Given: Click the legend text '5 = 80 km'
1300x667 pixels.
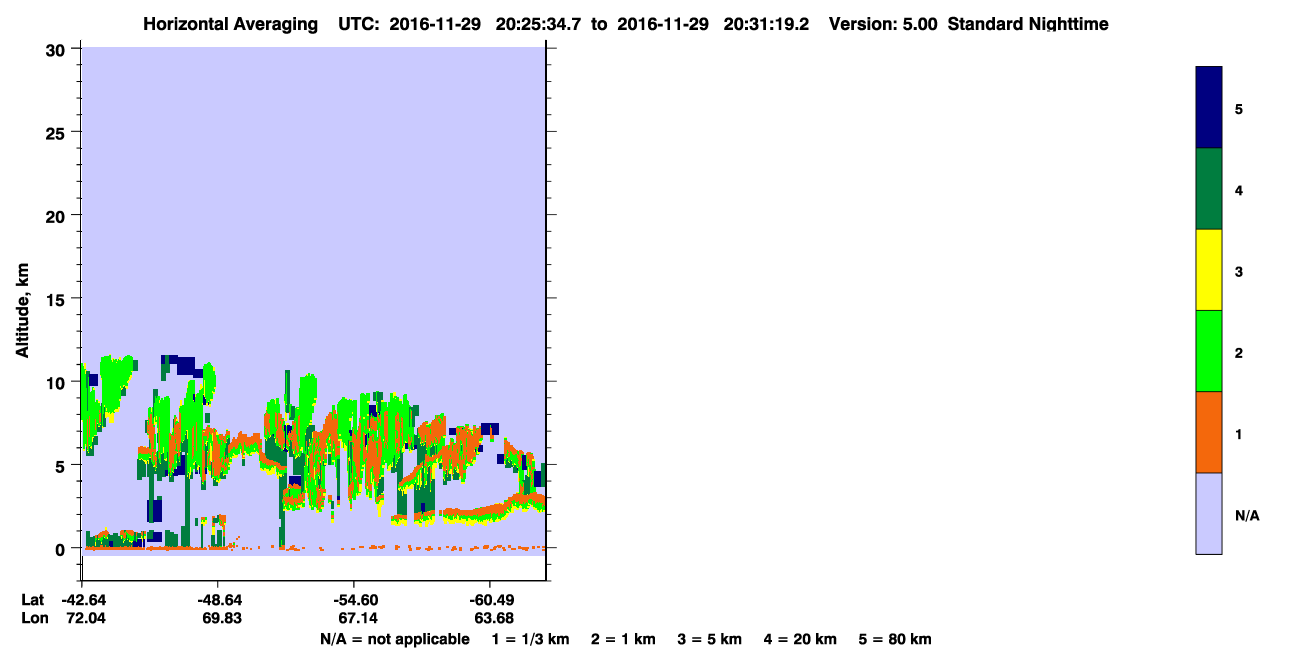Looking at the screenshot, I should 895,639.
